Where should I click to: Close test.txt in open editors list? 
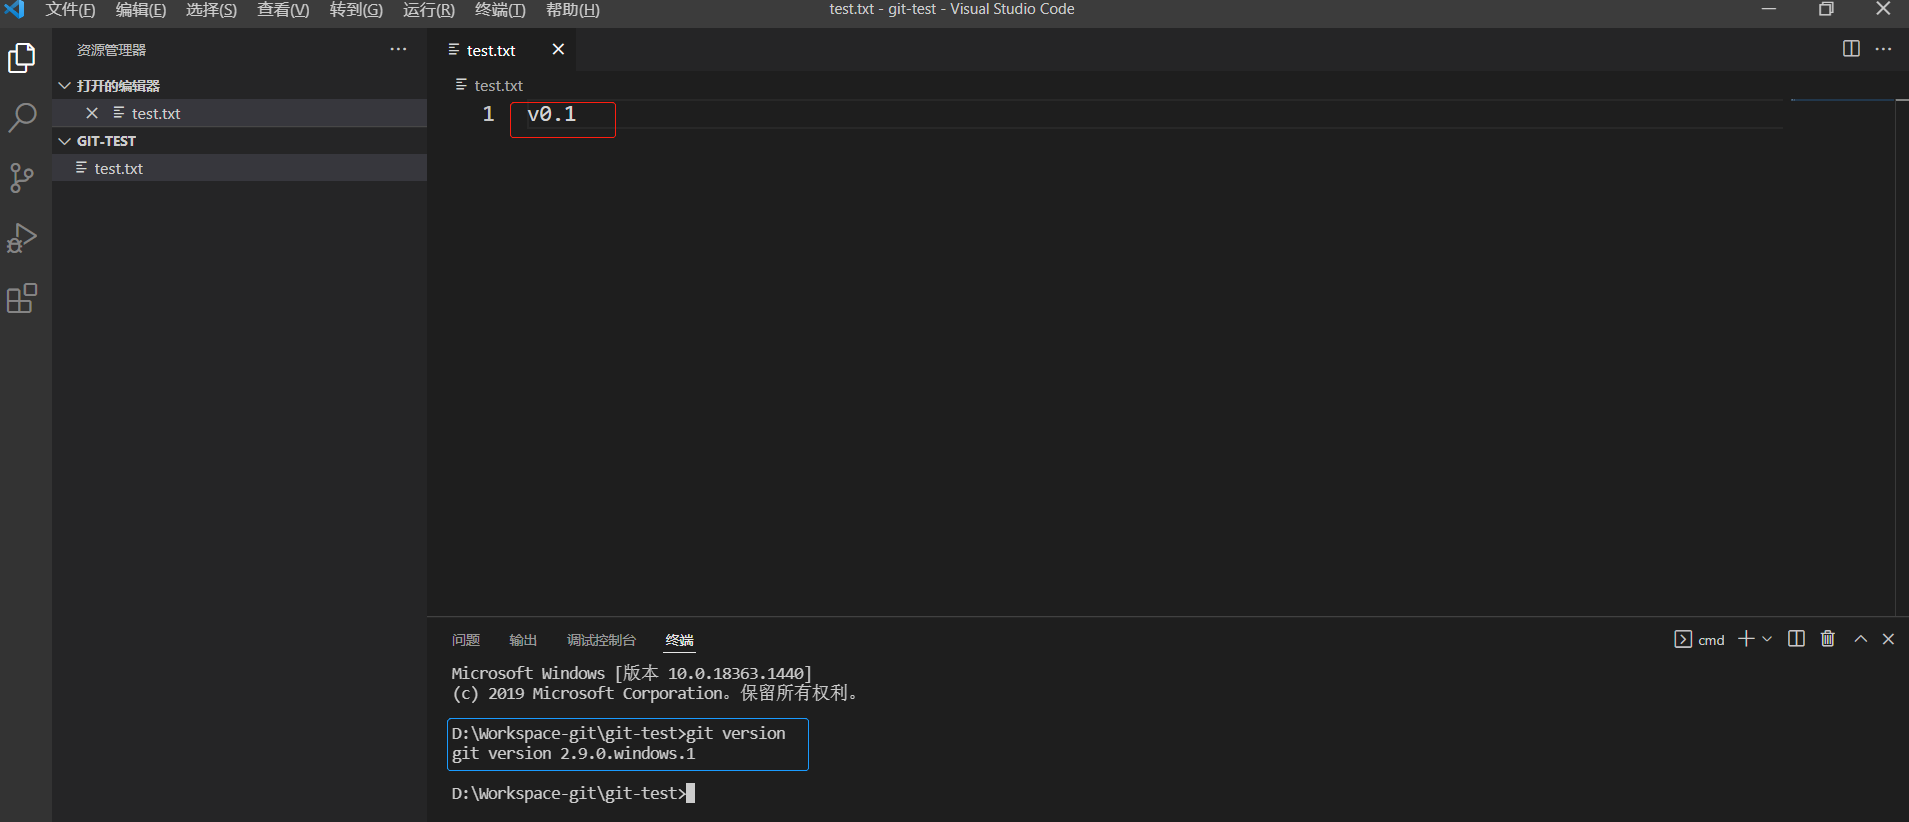92,113
